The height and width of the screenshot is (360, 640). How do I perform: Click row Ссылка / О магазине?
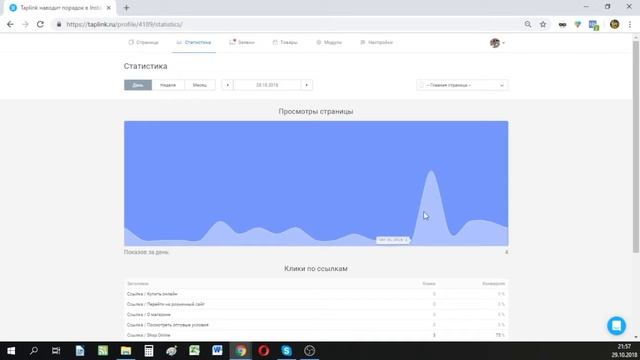pos(316,314)
